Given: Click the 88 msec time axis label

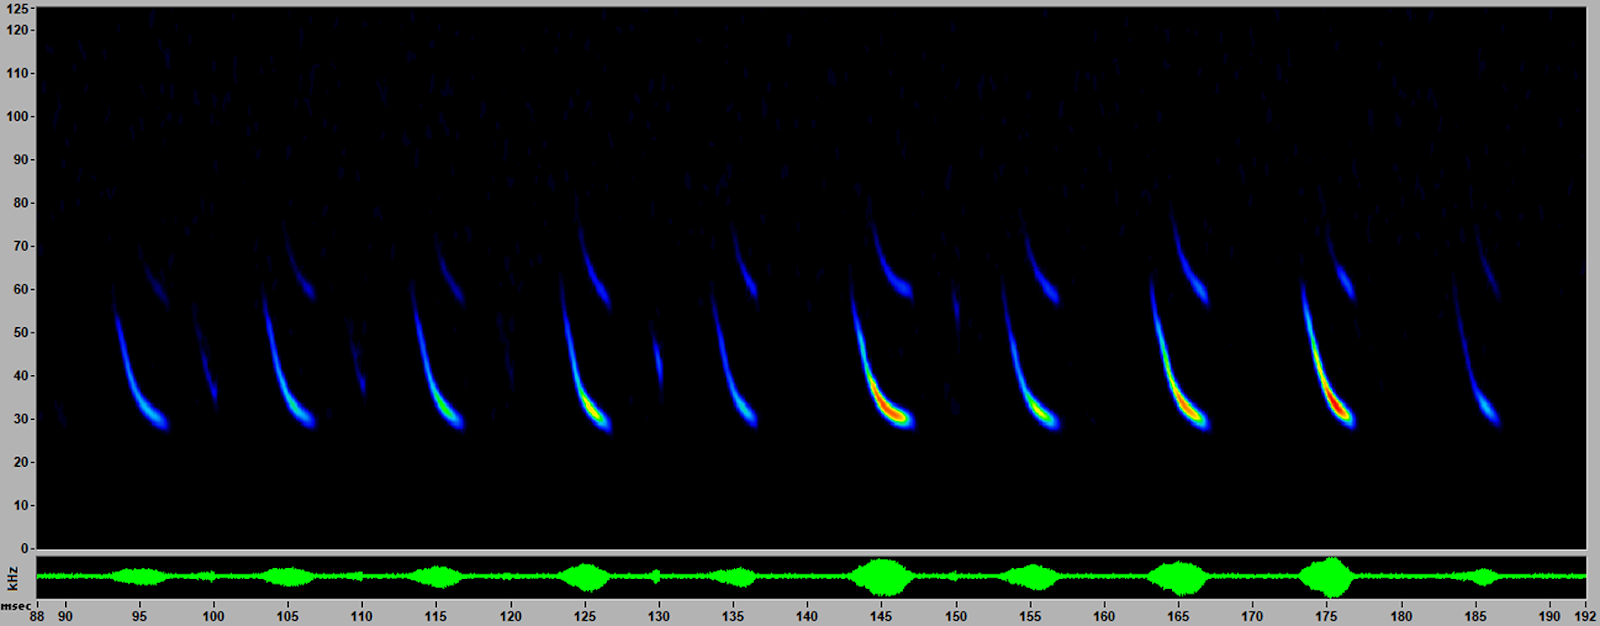Looking at the screenshot, I should click(x=36, y=616).
